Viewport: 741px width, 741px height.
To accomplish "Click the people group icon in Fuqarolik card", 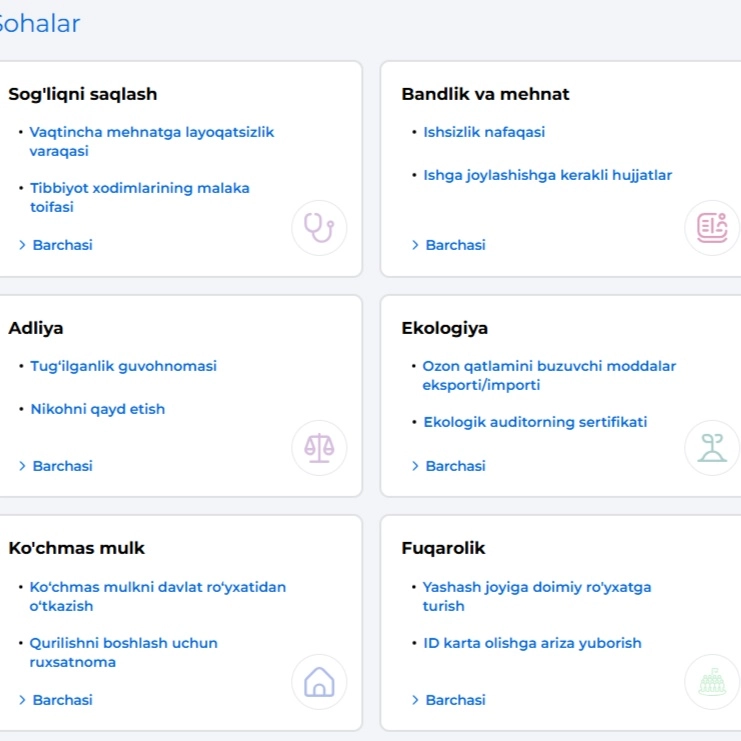I will click(x=712, y=681).
